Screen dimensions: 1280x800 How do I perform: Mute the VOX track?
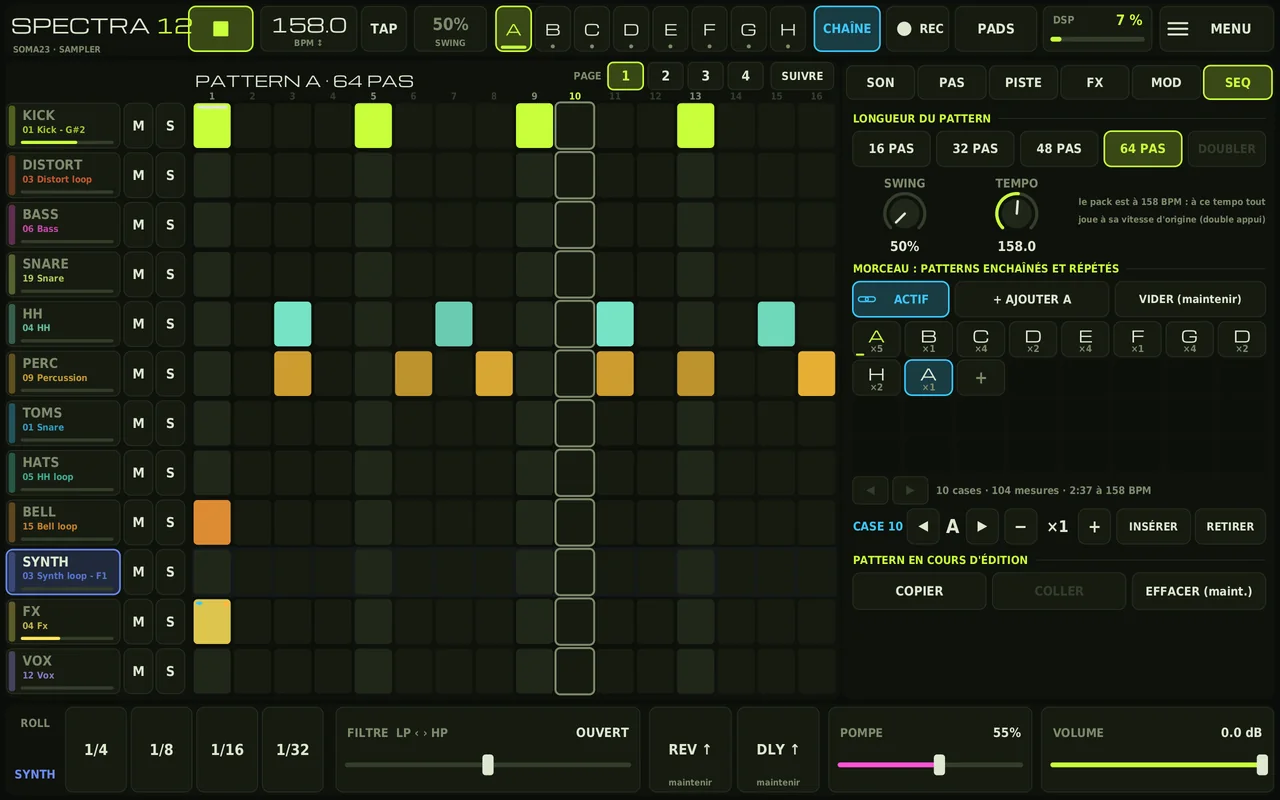tap(138, 671)
